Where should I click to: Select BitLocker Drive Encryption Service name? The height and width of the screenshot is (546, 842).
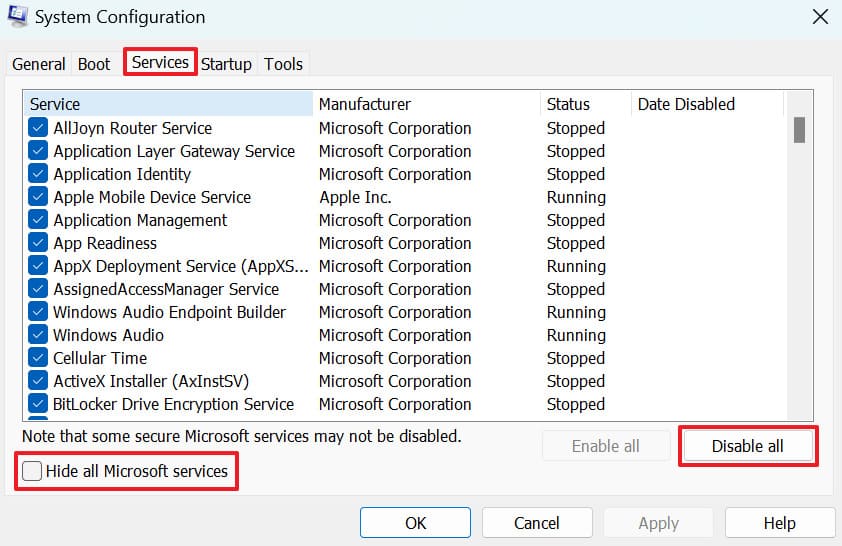point(173,404)
